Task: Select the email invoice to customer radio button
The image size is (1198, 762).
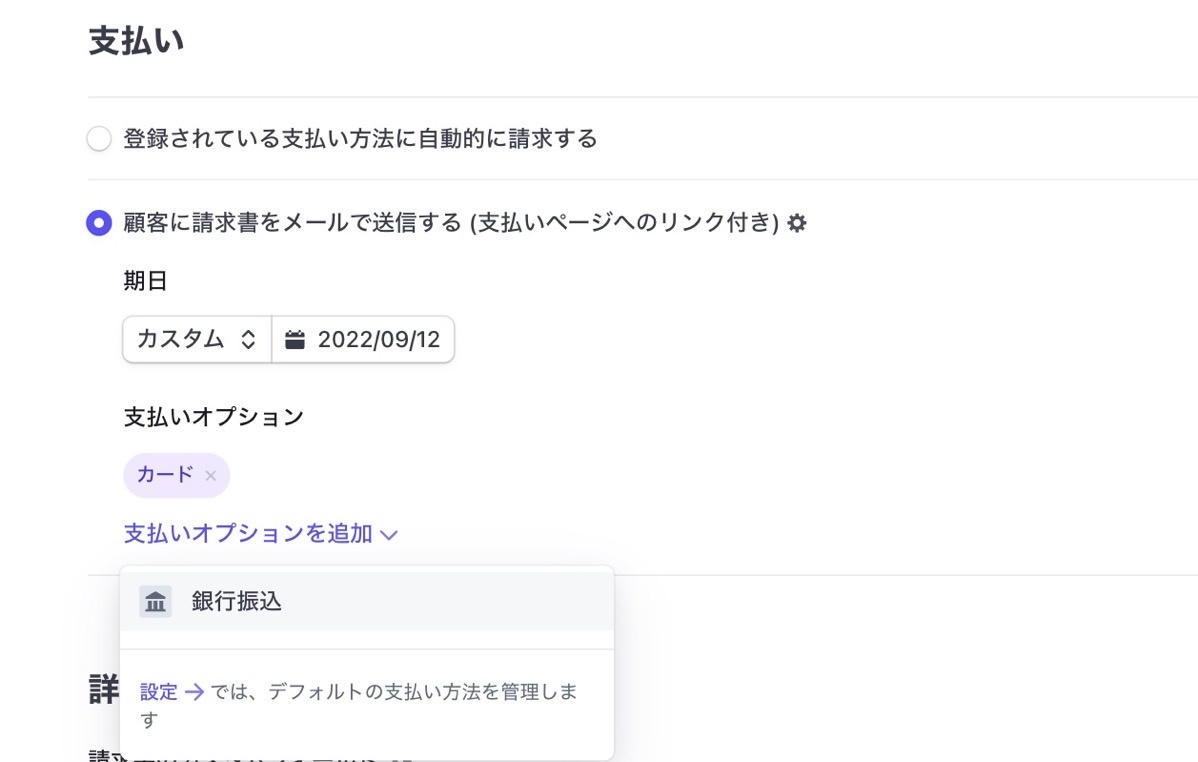Action: point(99,223)
